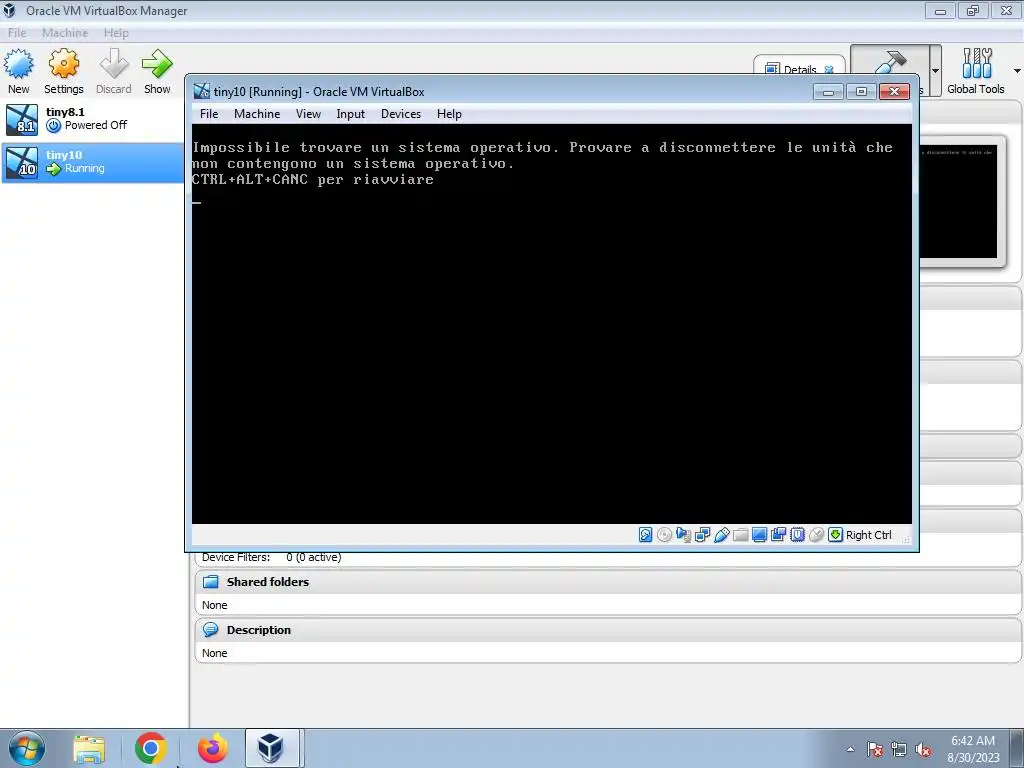Screen dimensions: 1024x768
Task: Open File menu in VirtualBox Manager
Action: click(17, 33)
